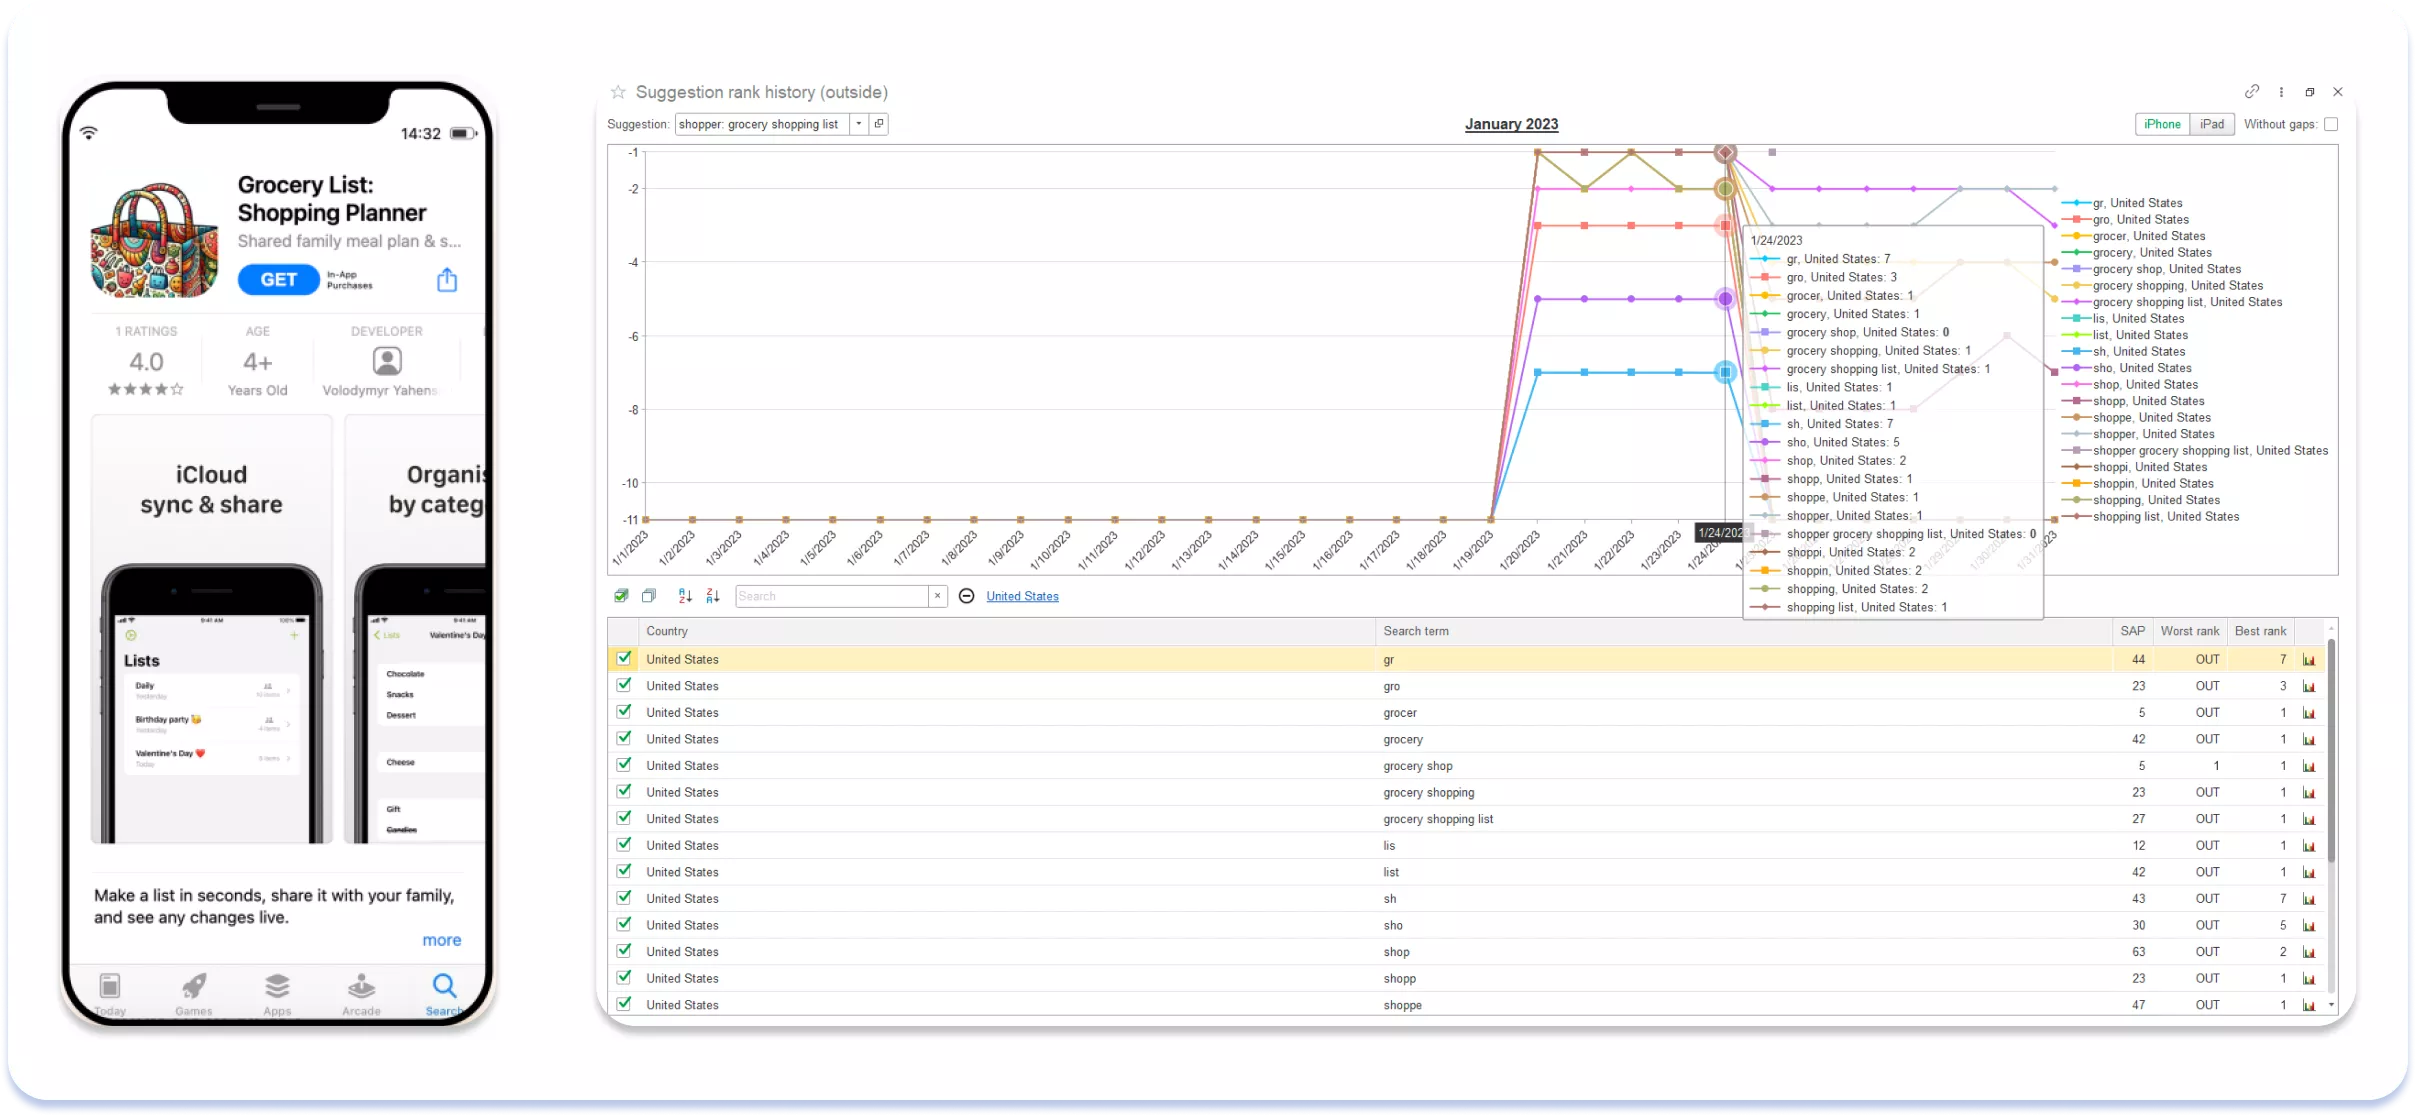Click the favorite star beside Suggestion rank history

[618, 92]
